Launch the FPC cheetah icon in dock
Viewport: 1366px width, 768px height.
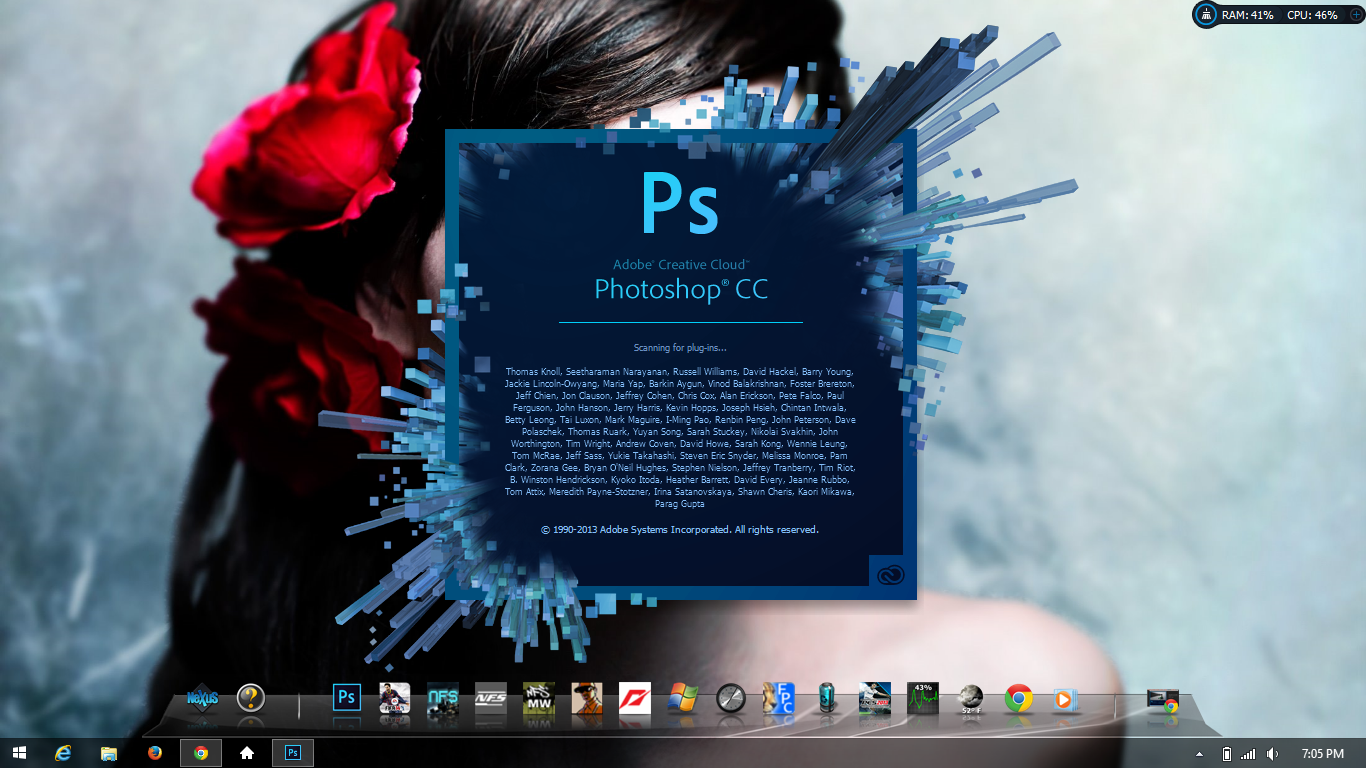(x=779, y=697)
